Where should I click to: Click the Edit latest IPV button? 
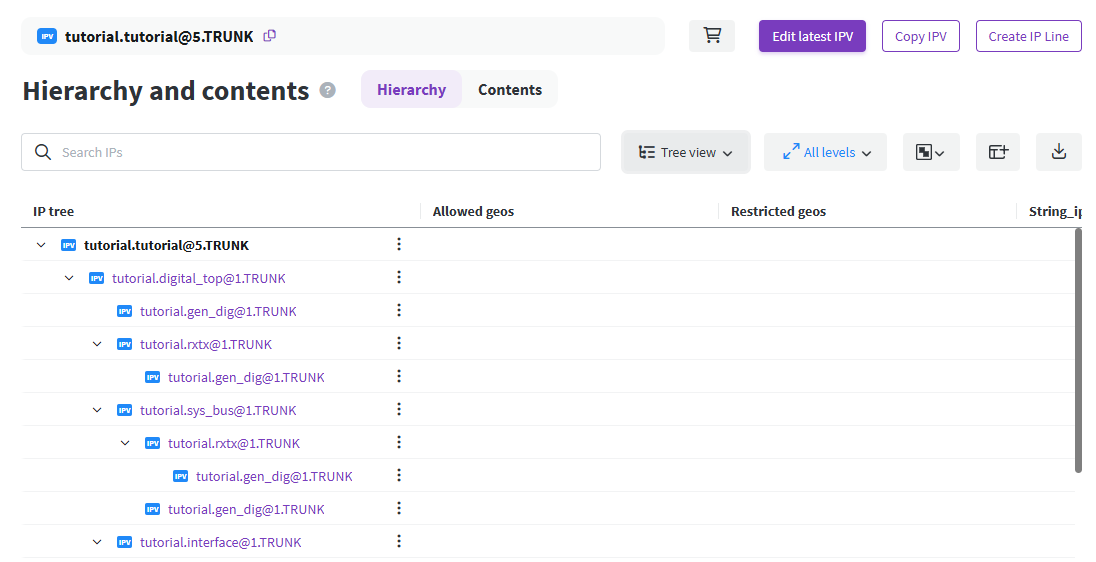(x=812, y=36)
